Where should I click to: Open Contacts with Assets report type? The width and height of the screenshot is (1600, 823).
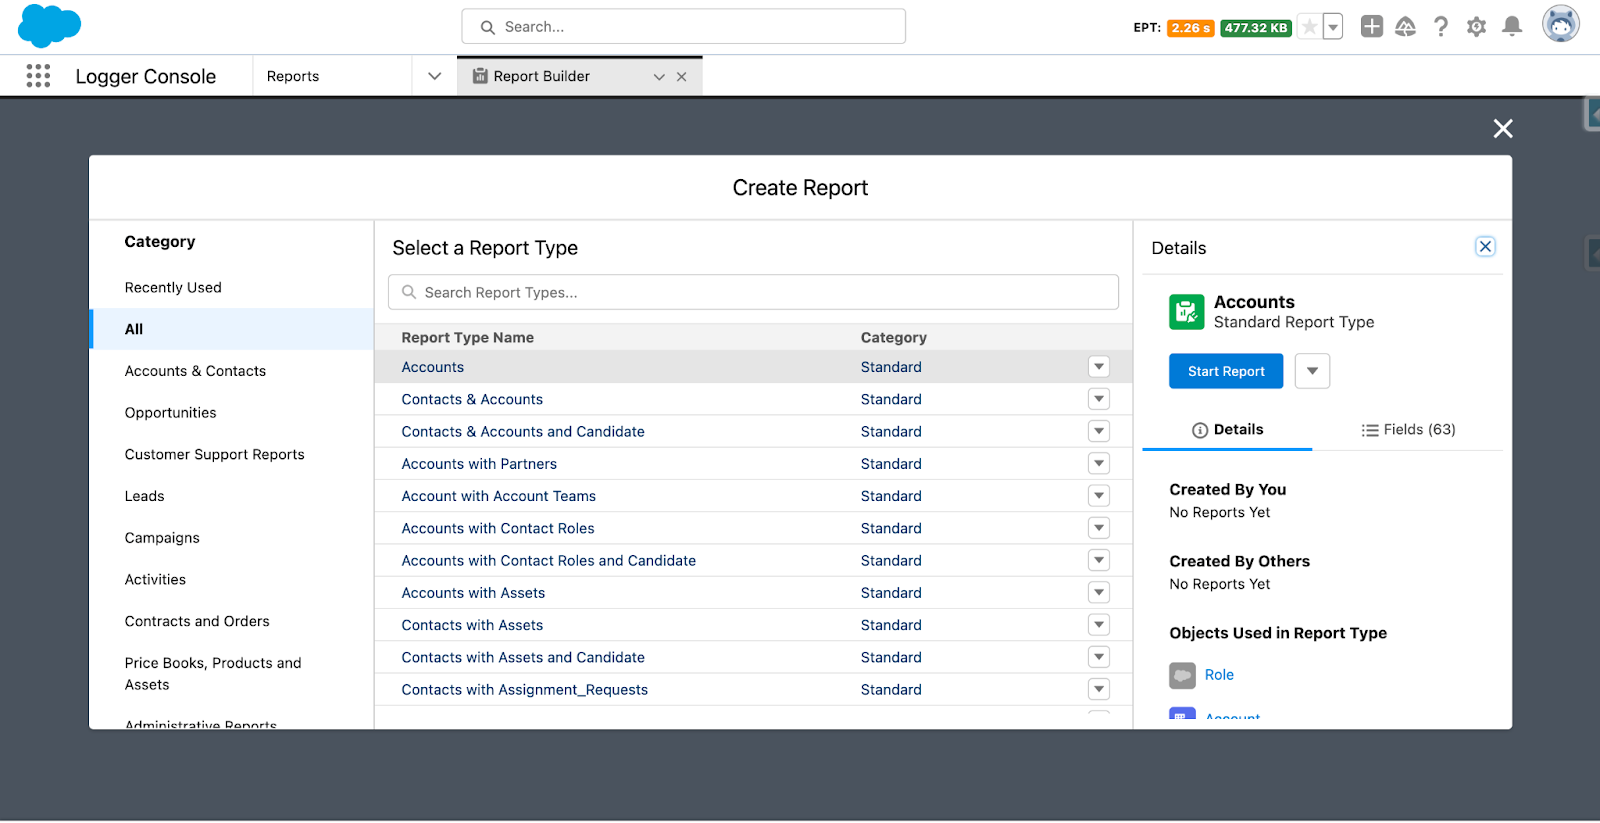click(472, 625)
